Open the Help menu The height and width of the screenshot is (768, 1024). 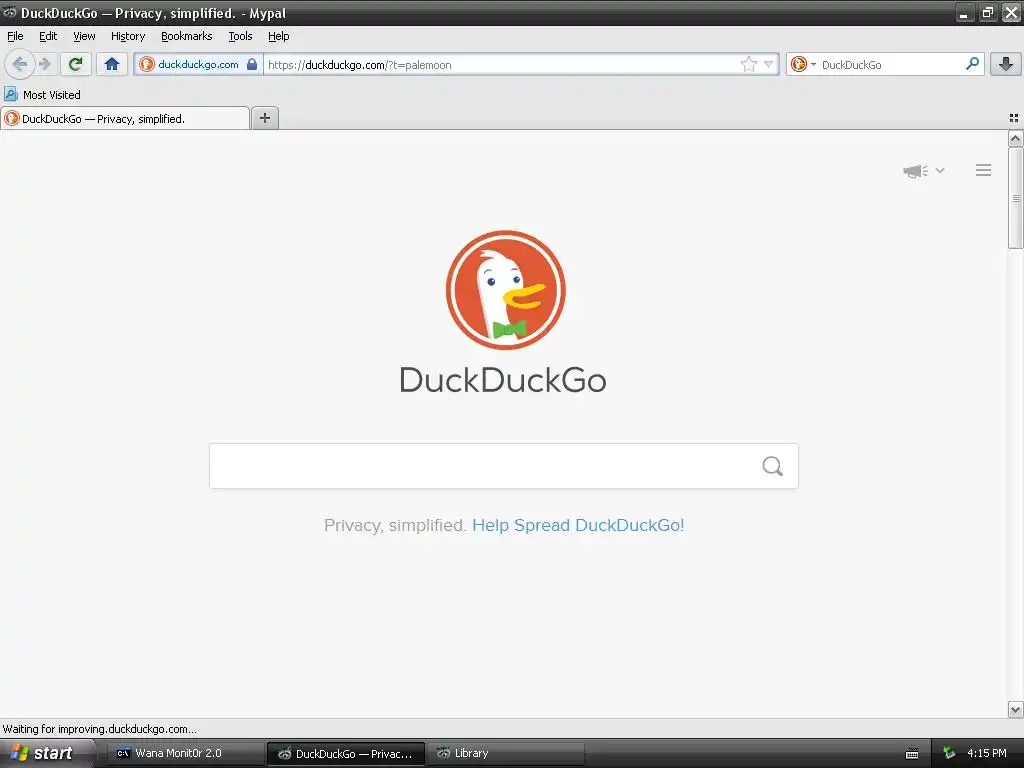[x=278, y=36]
